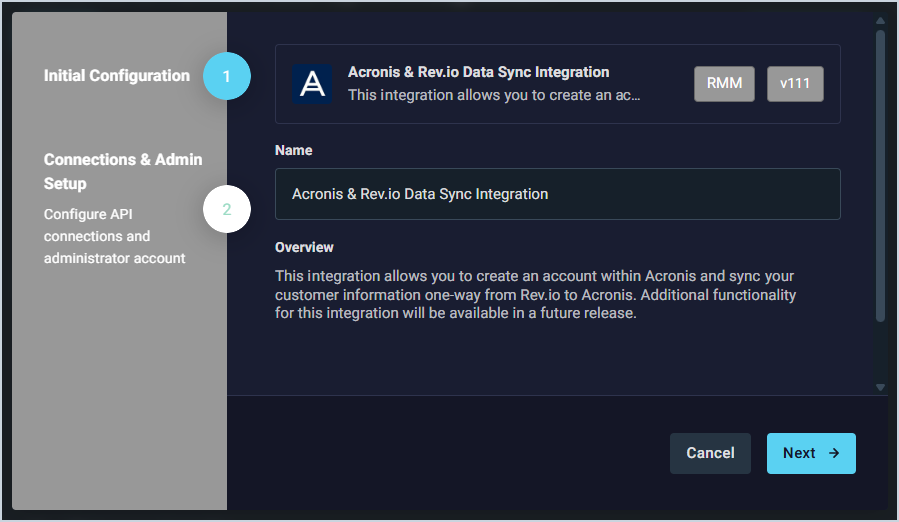This screenshot has height=522, width=899.
Task: Click the truncated integration description in the card
Action: tap(493, 96)
